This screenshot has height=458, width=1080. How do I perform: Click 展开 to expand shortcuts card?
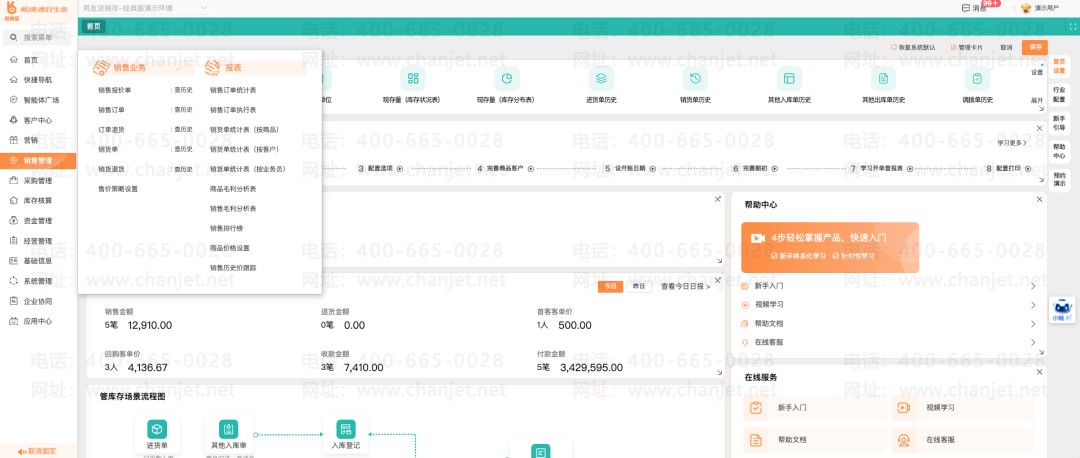coord(1037,101)
